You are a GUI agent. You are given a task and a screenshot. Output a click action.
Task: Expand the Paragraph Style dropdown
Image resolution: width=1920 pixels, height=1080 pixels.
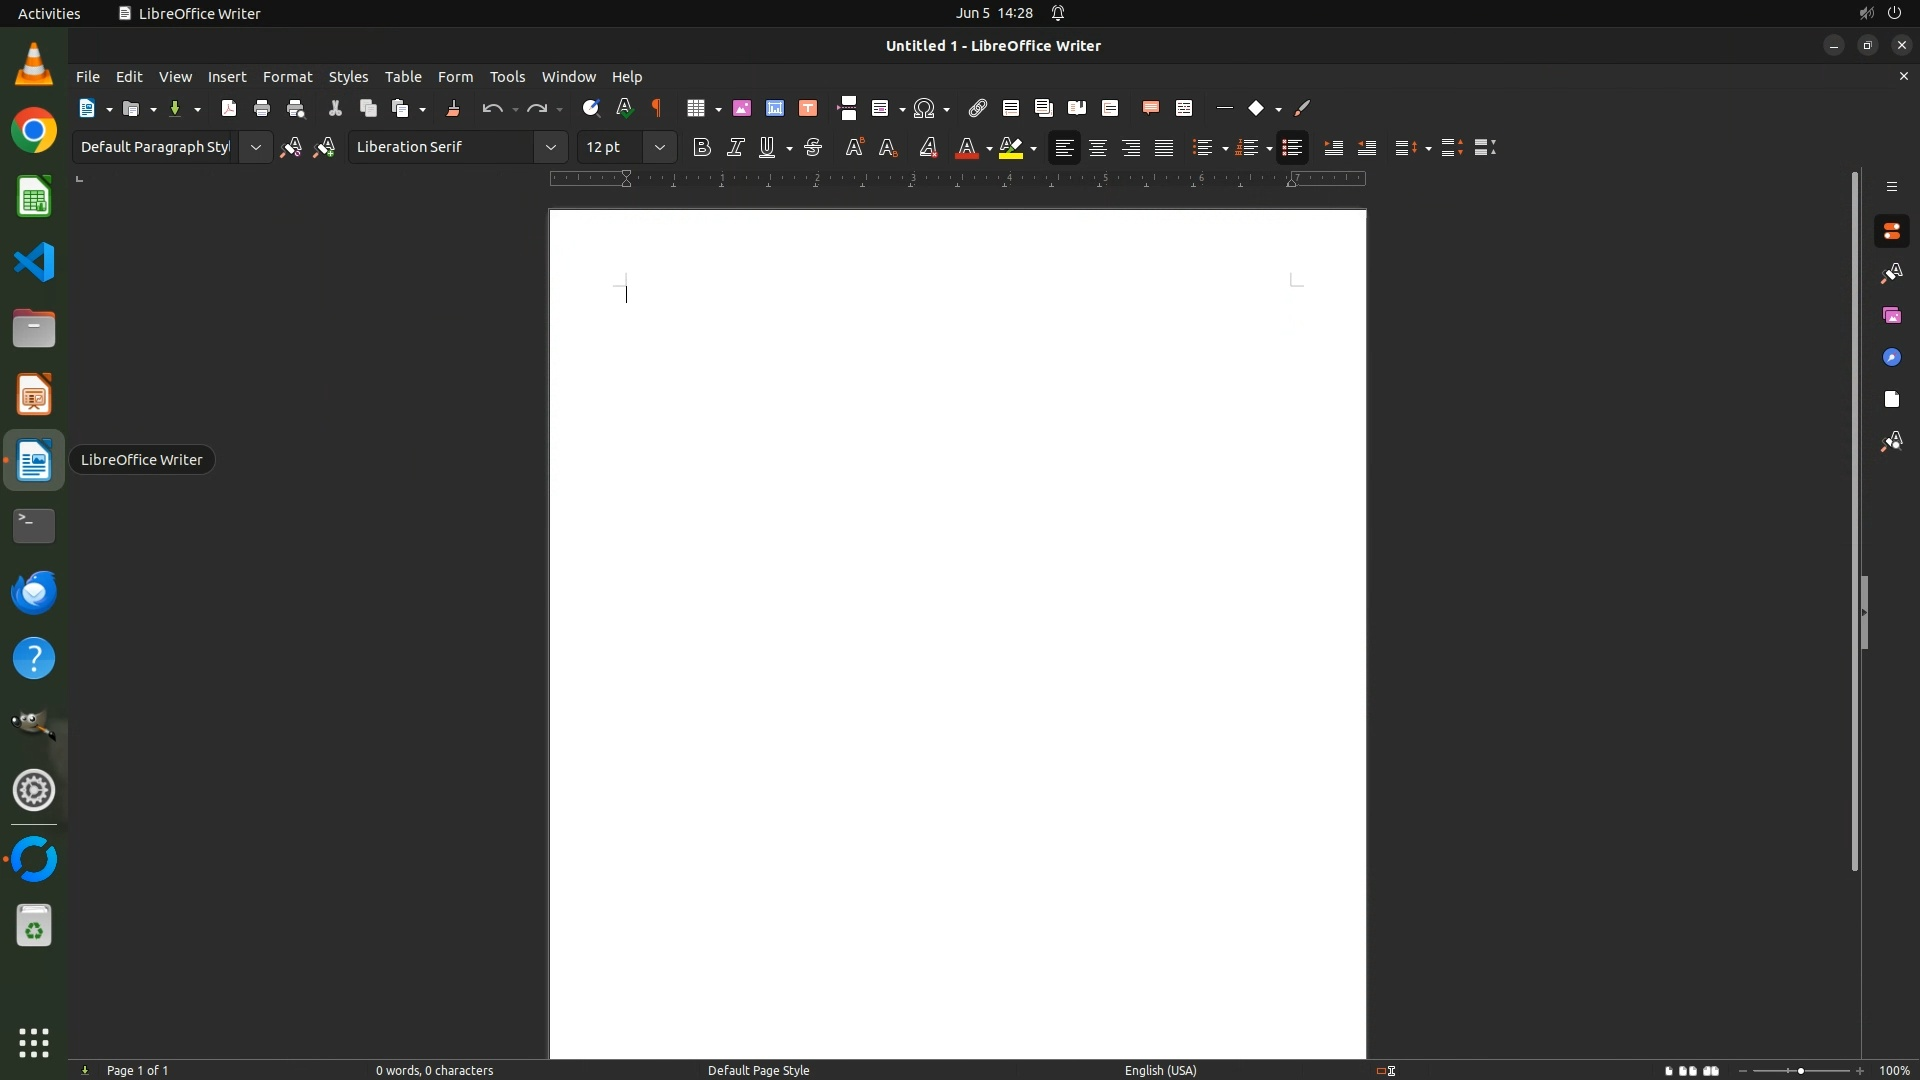point(256,148)
